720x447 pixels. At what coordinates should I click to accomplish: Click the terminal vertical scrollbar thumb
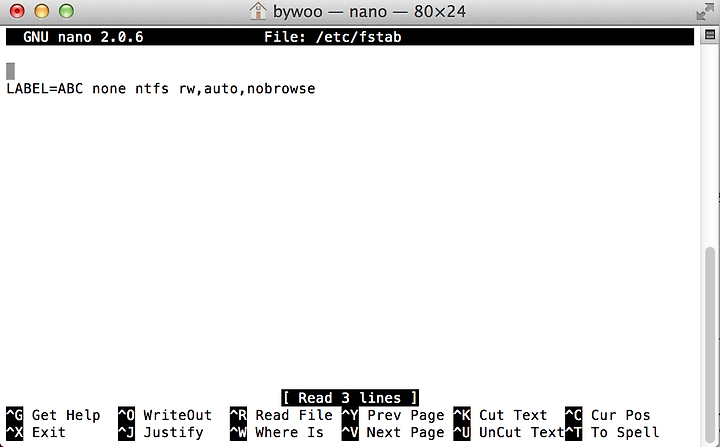(710, 343)
